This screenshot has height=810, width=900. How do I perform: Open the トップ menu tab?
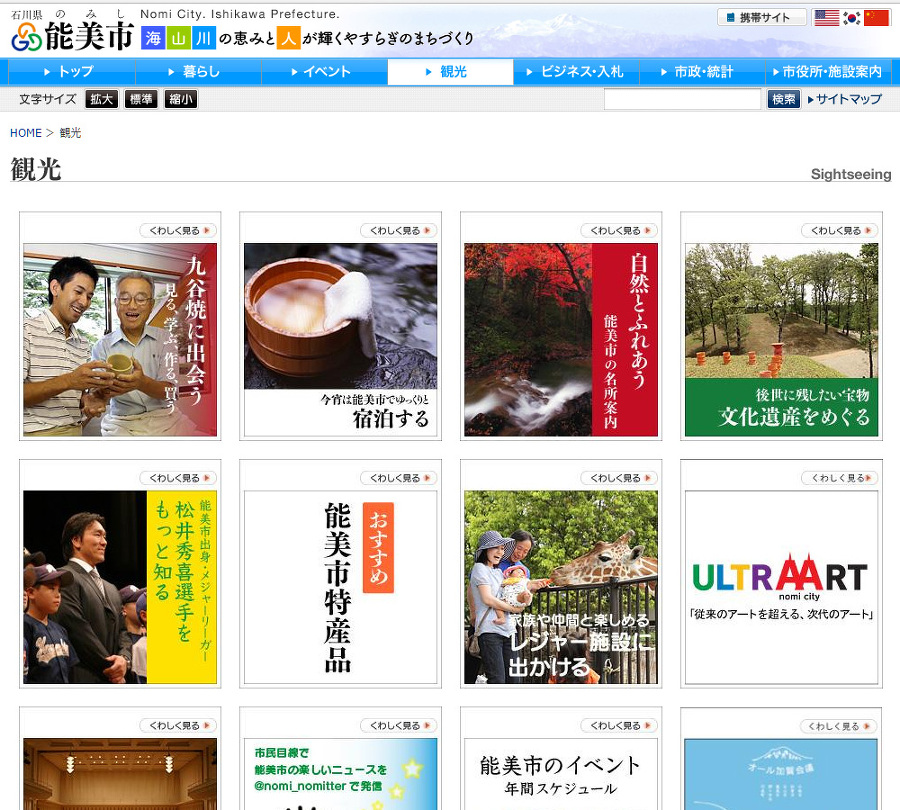[72, 72]
